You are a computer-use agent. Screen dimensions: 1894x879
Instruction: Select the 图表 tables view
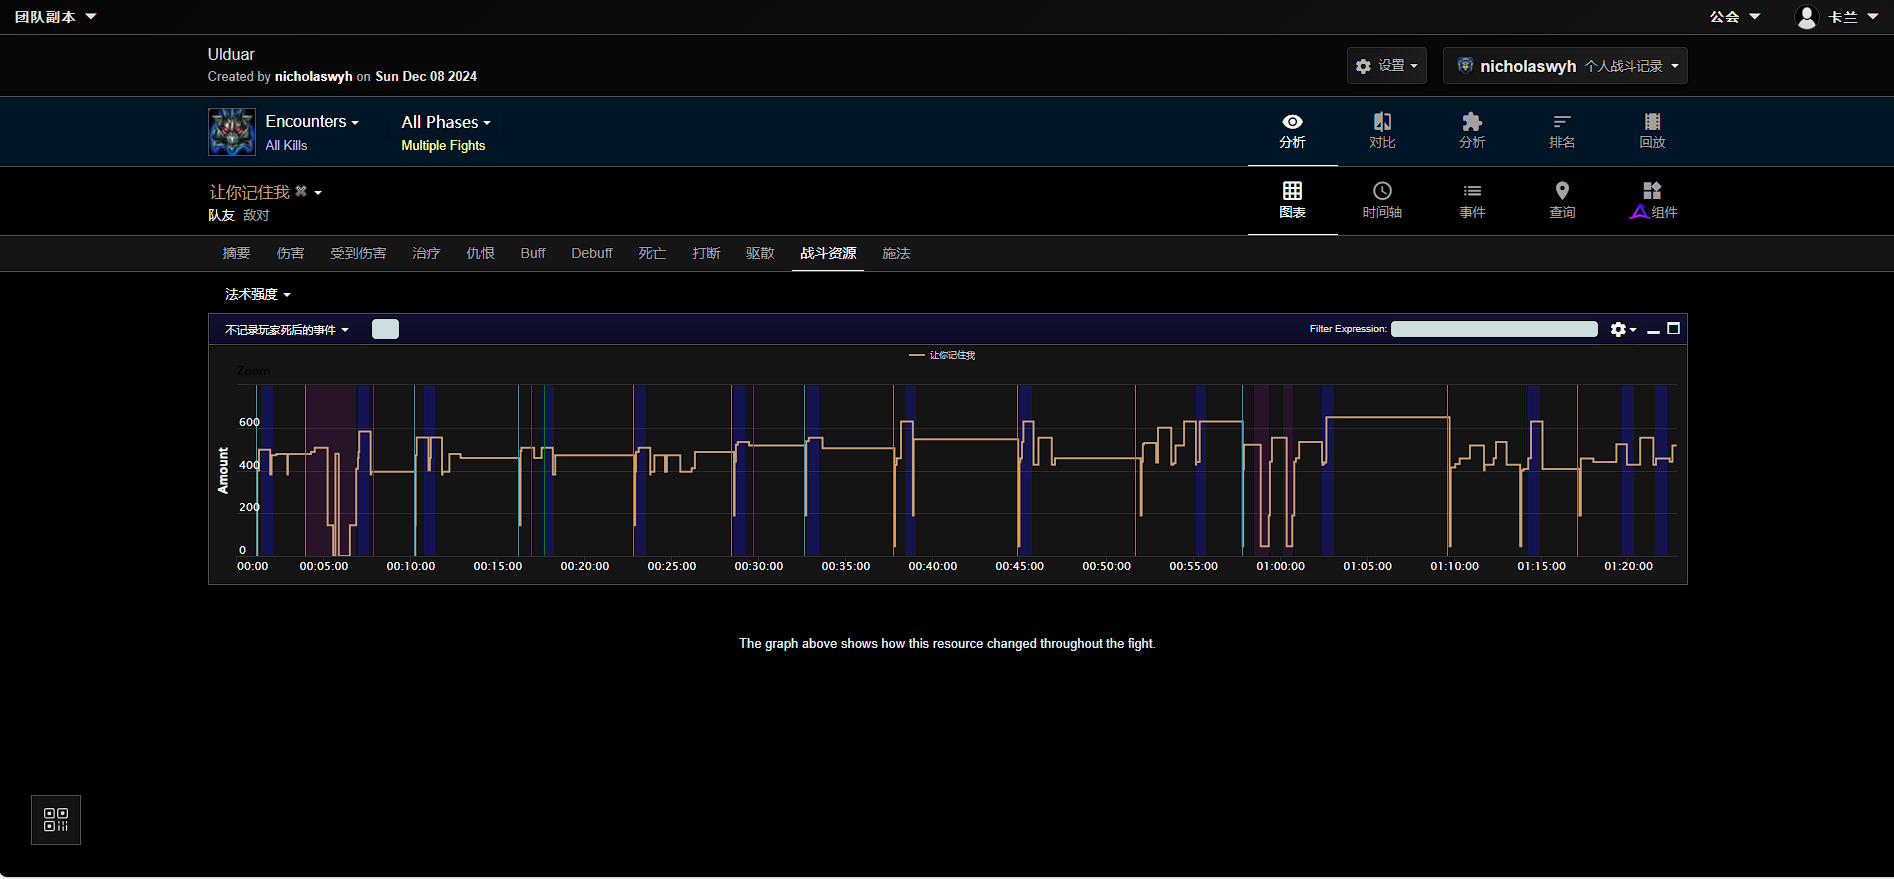click(1293, 201)
